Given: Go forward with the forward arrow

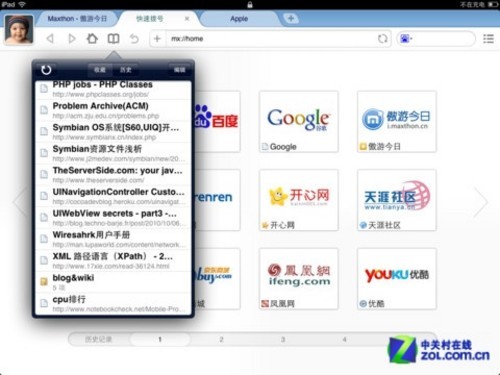Looking at the screenshot, I should tap(71, 39).
